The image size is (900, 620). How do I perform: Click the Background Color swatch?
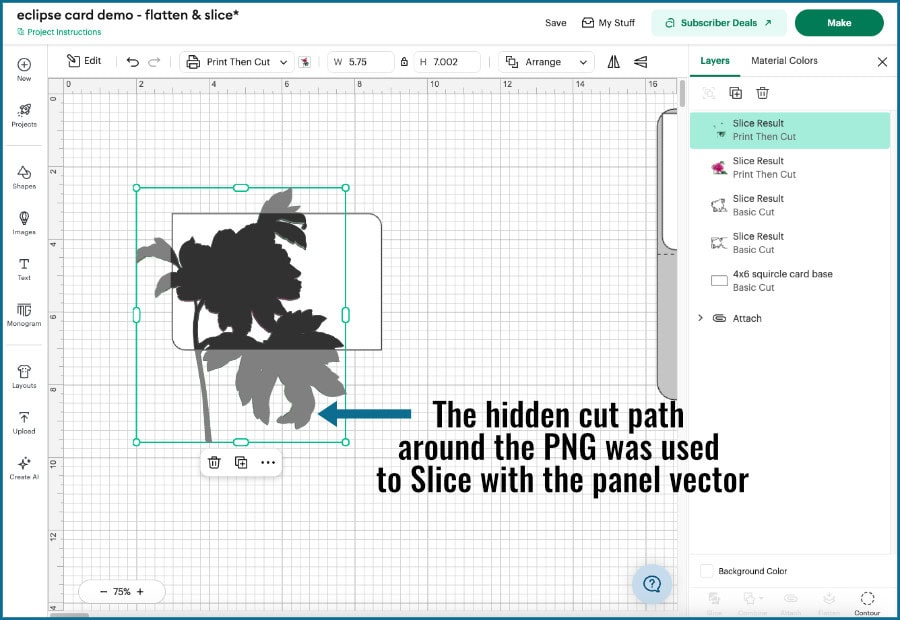(x=707, y=571)
